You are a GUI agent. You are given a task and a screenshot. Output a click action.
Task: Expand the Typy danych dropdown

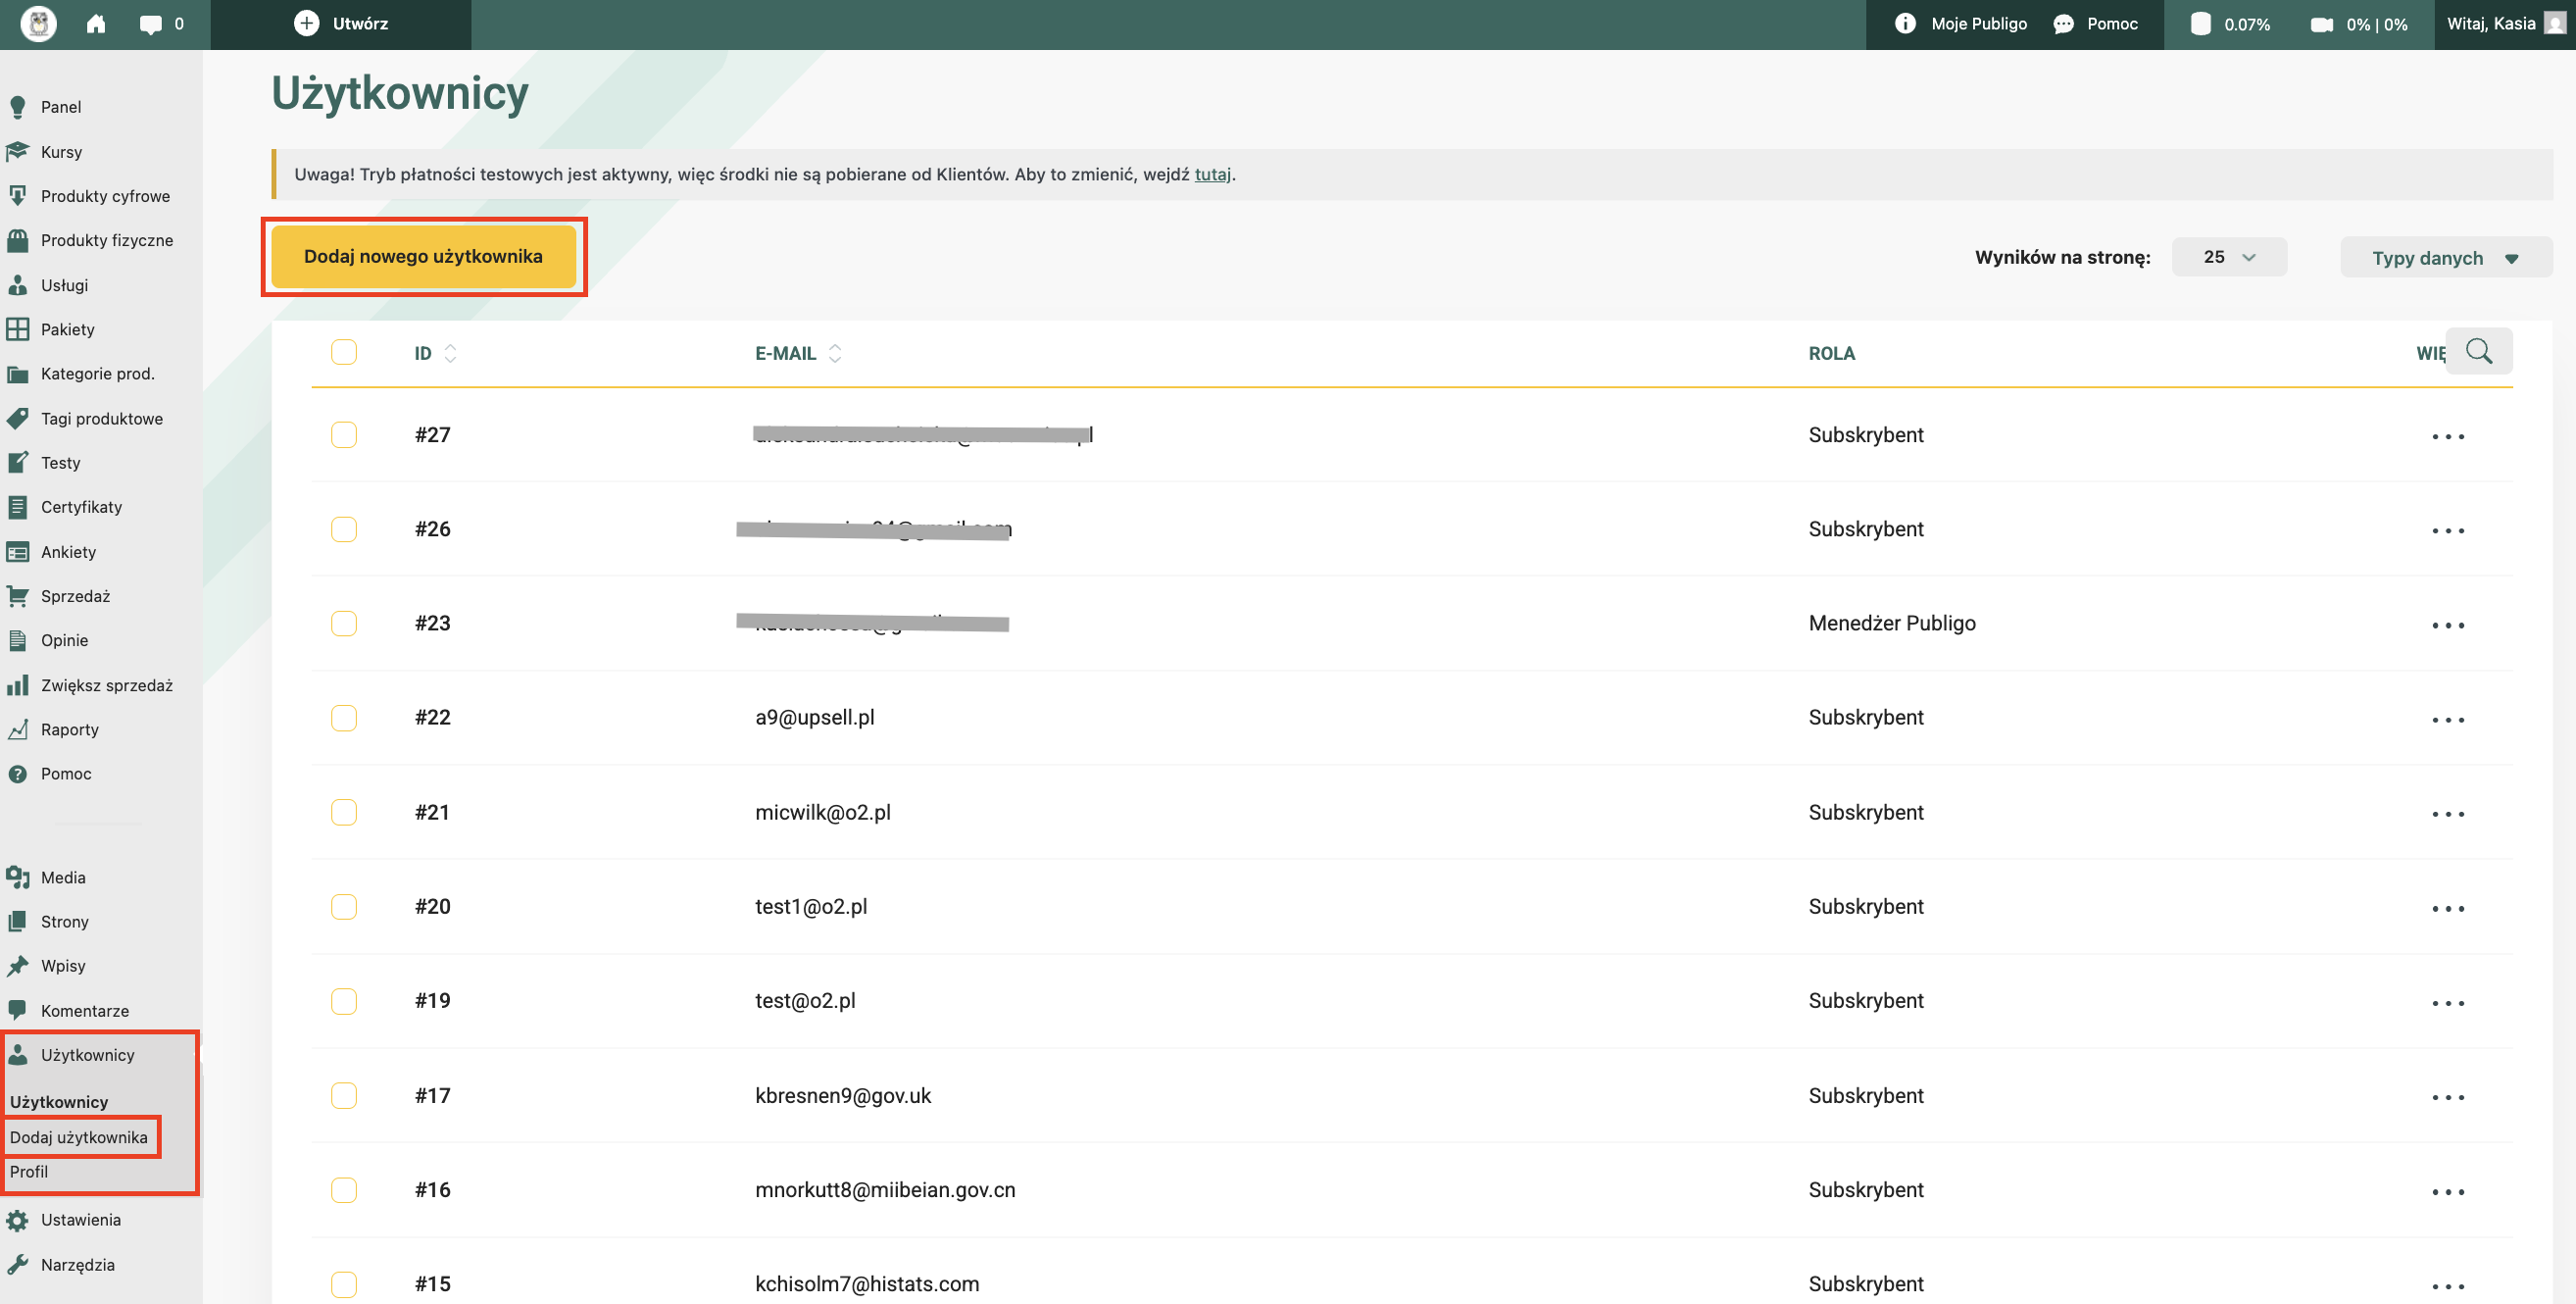[2444, 258]
